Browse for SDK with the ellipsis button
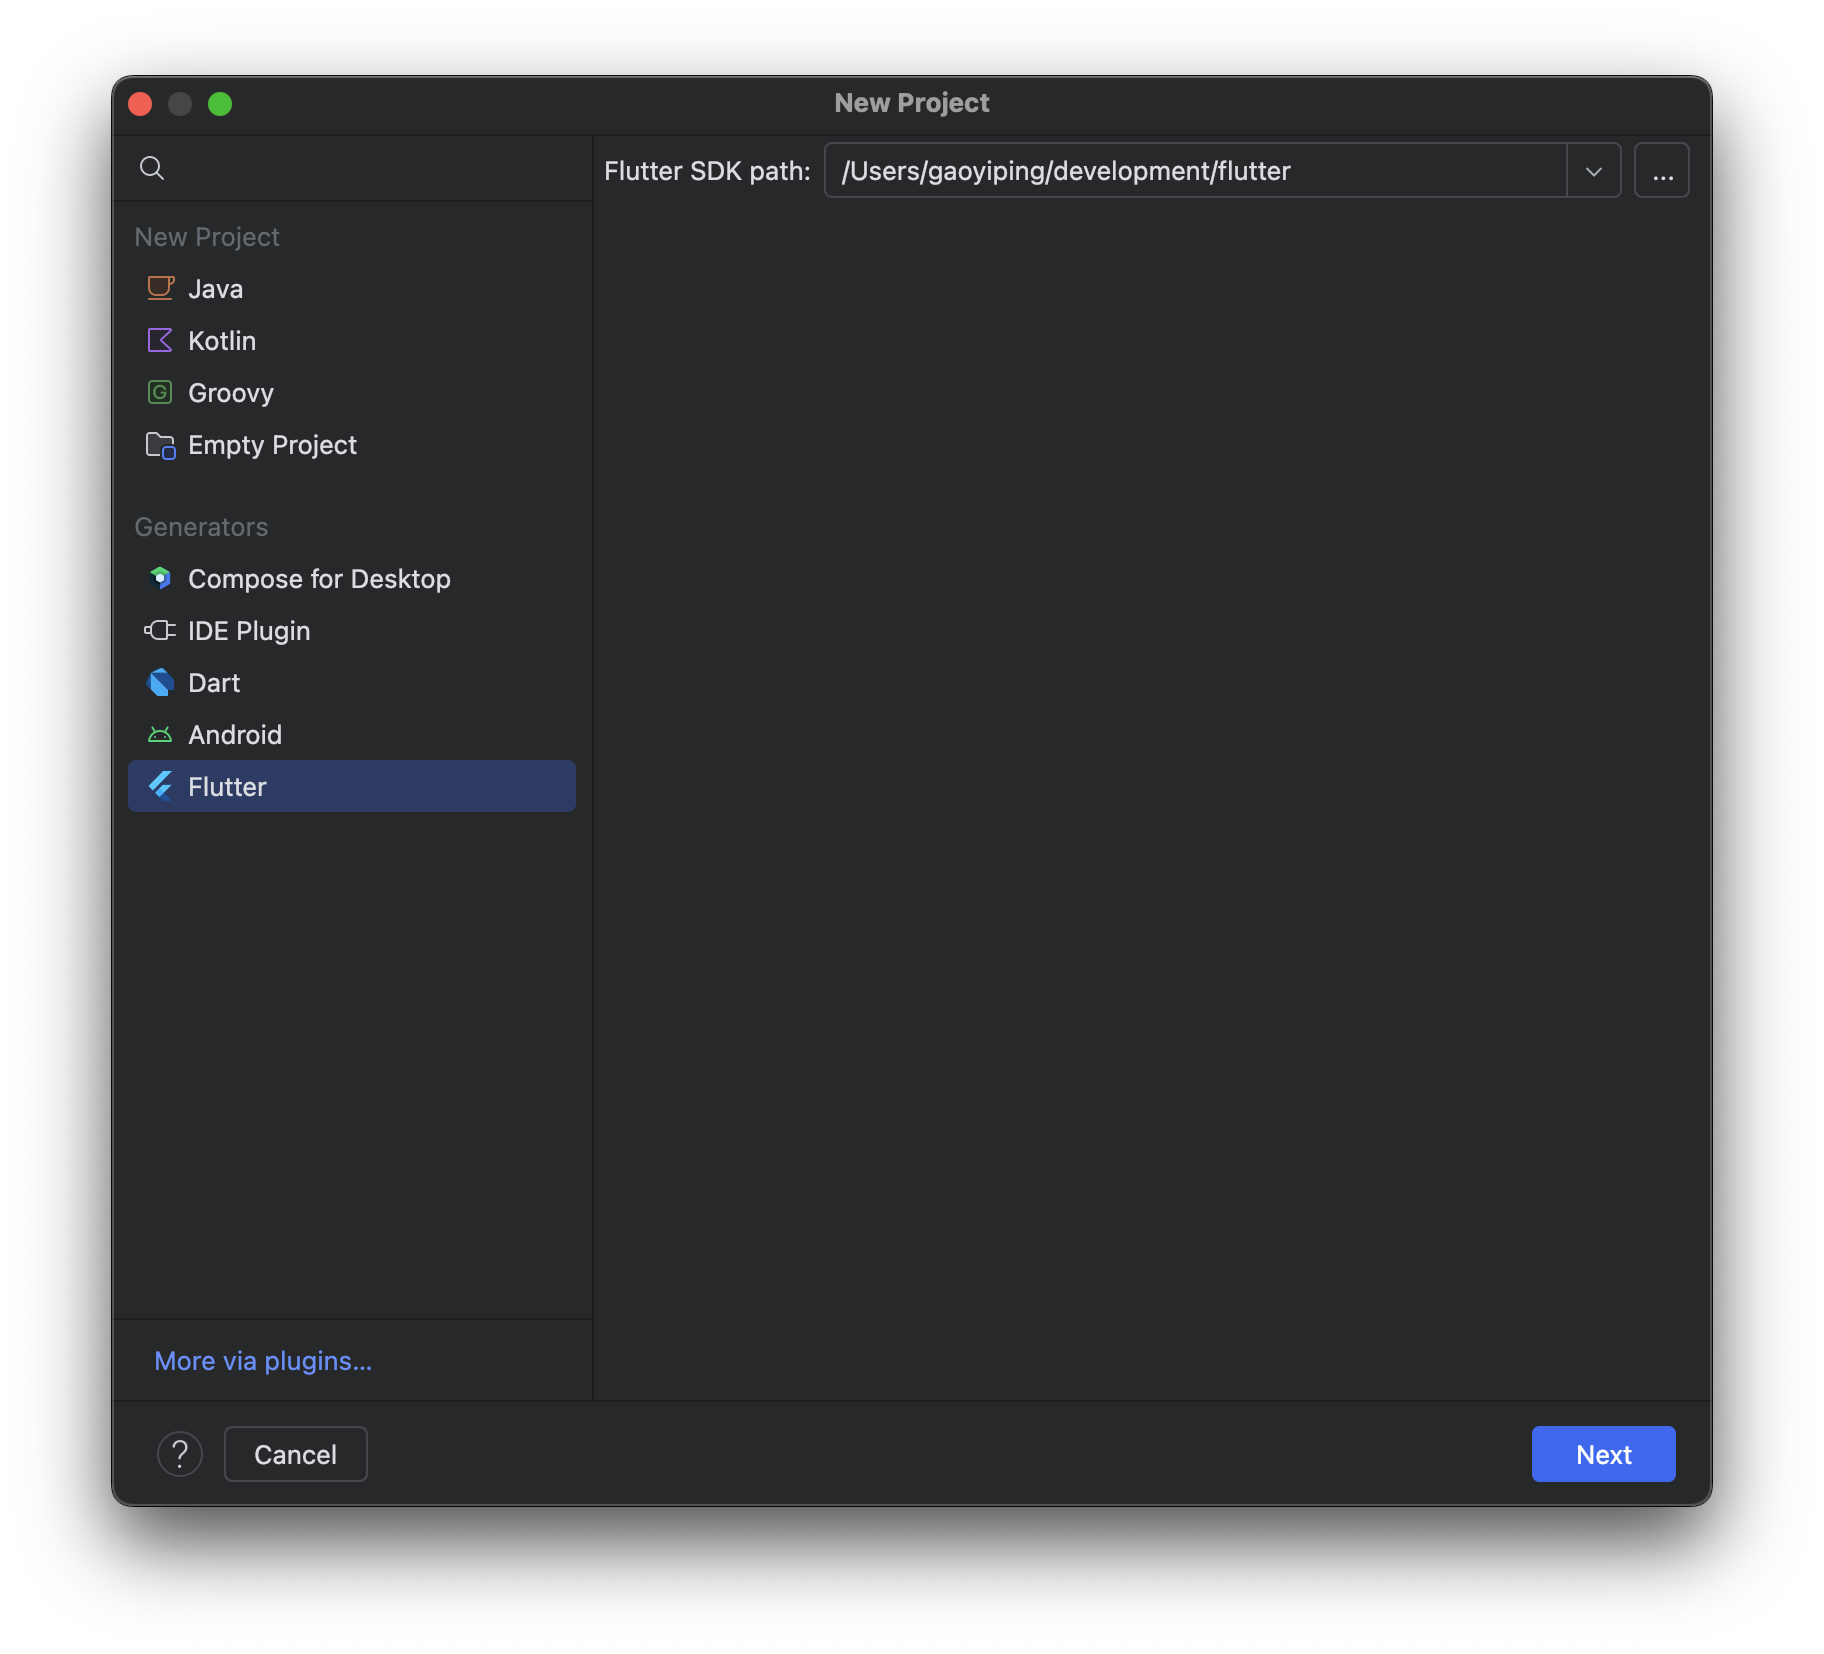The height and width of the screenshot is (1654, 1824). click(x=1661, y=171)
